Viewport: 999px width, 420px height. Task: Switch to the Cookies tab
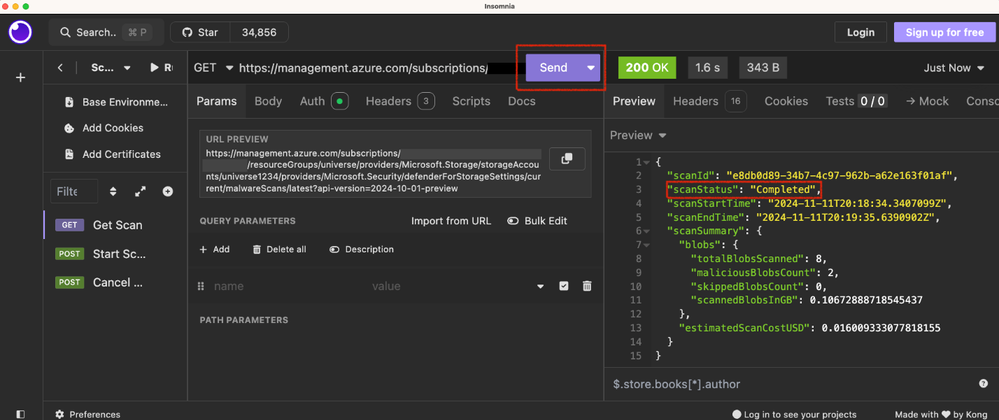click(x=786, y=101)
